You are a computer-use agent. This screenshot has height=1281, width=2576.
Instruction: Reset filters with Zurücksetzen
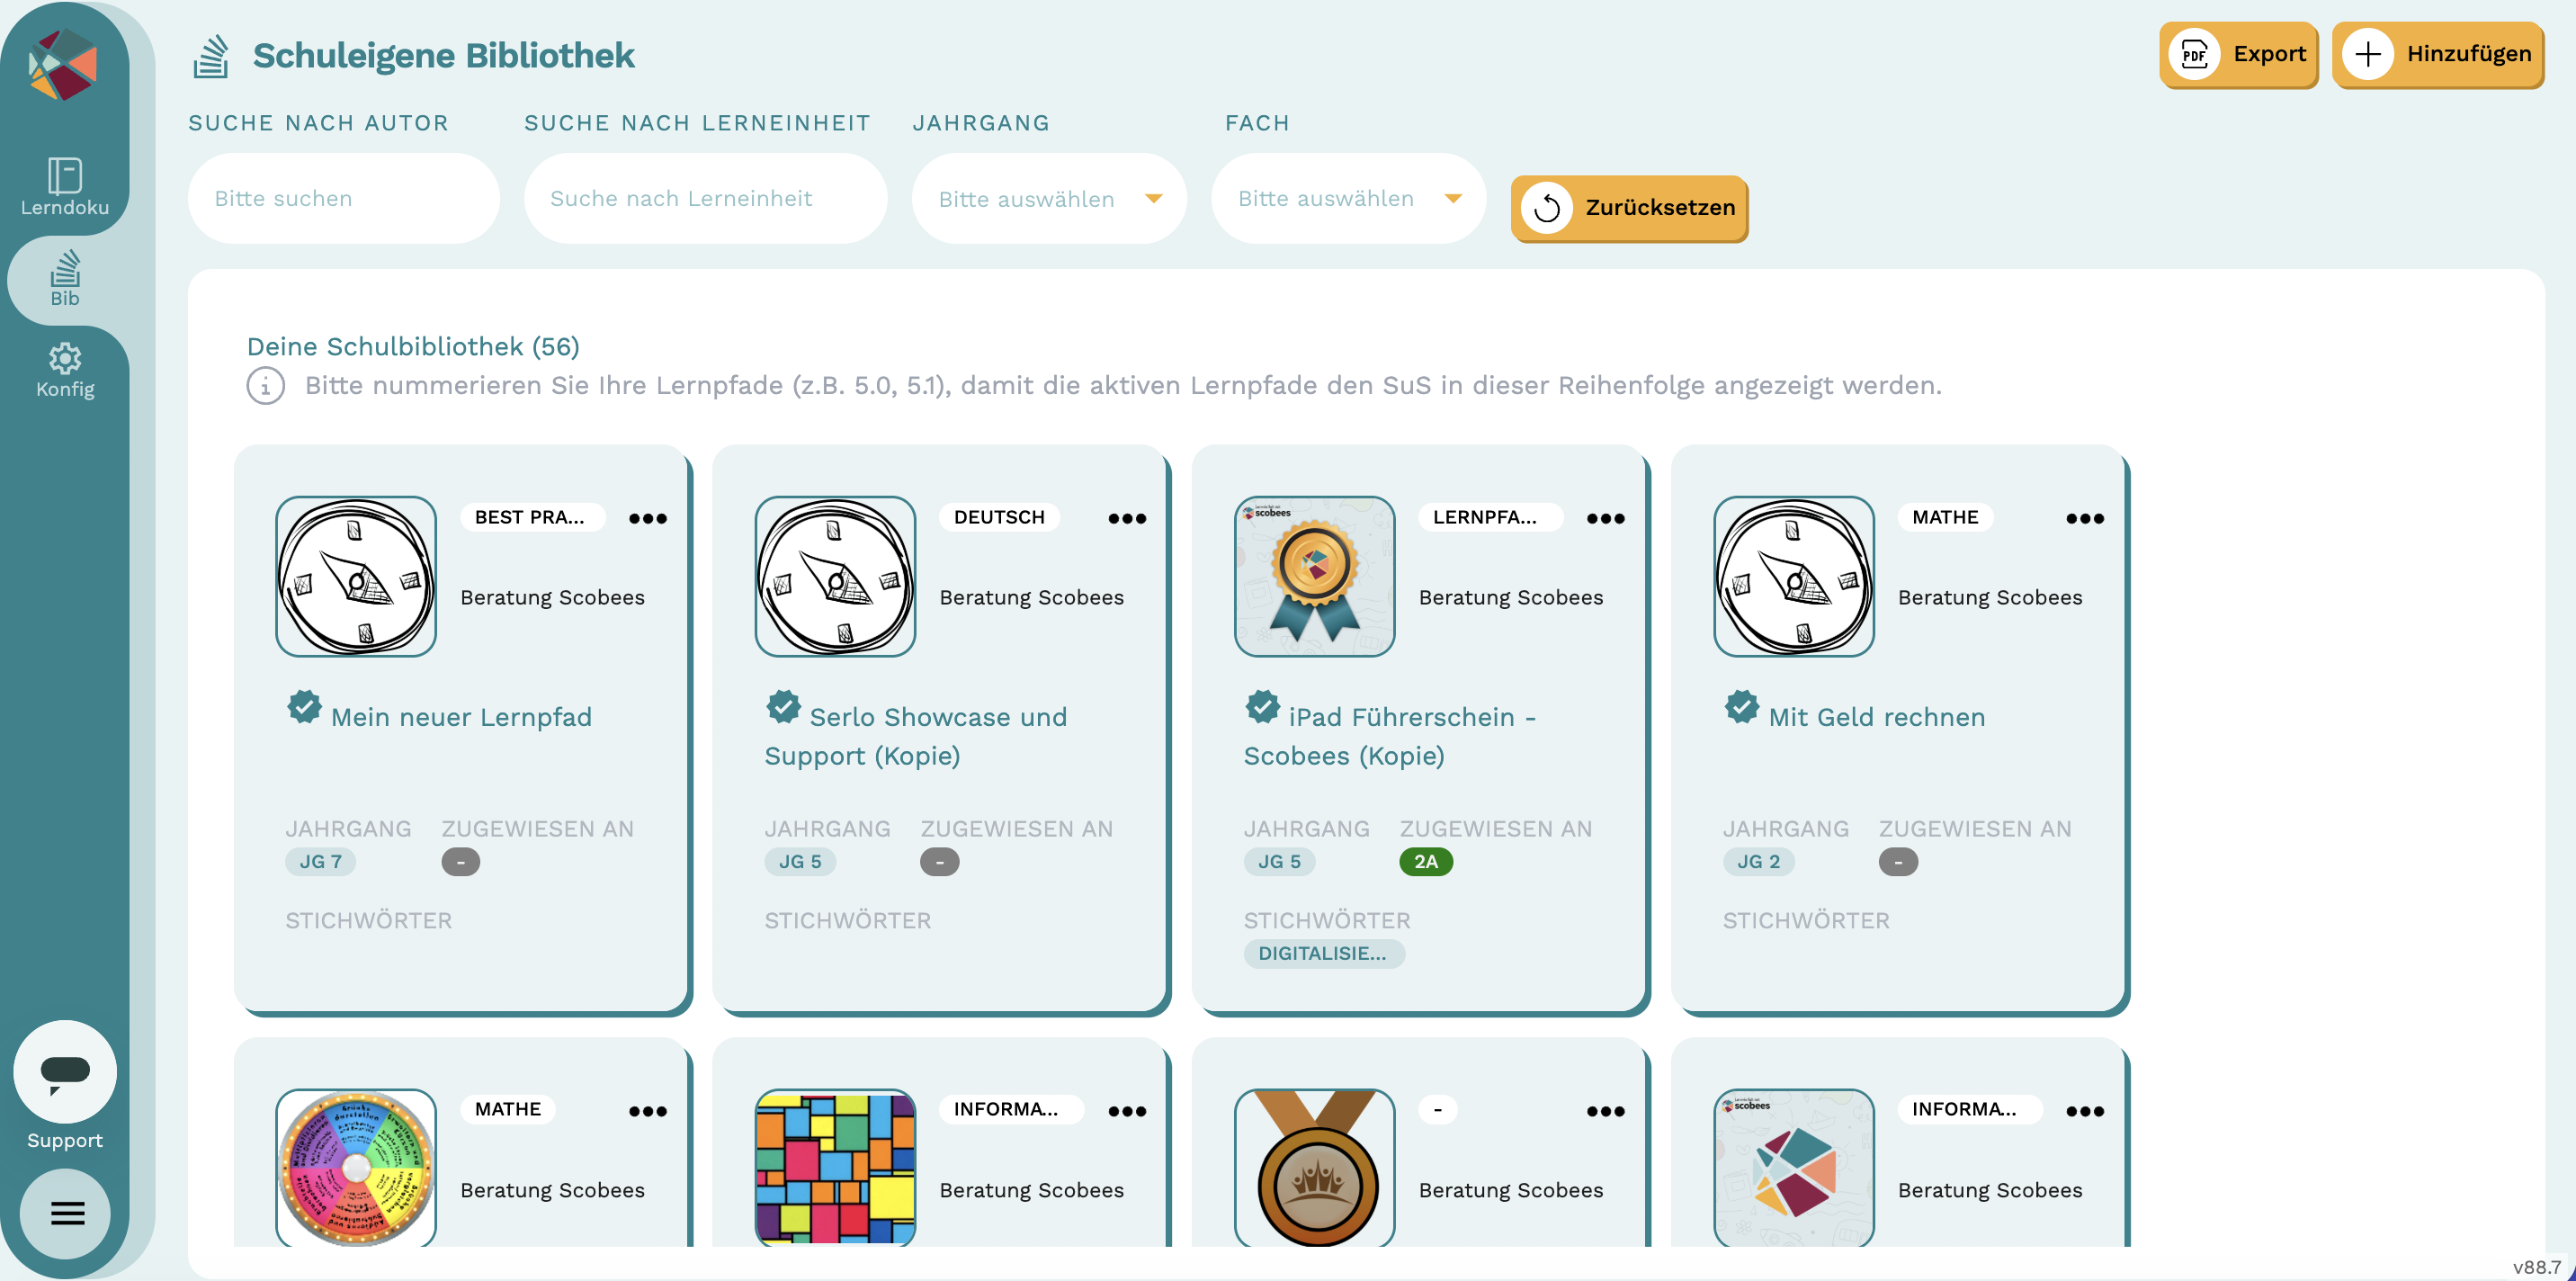pos(1629,208)
